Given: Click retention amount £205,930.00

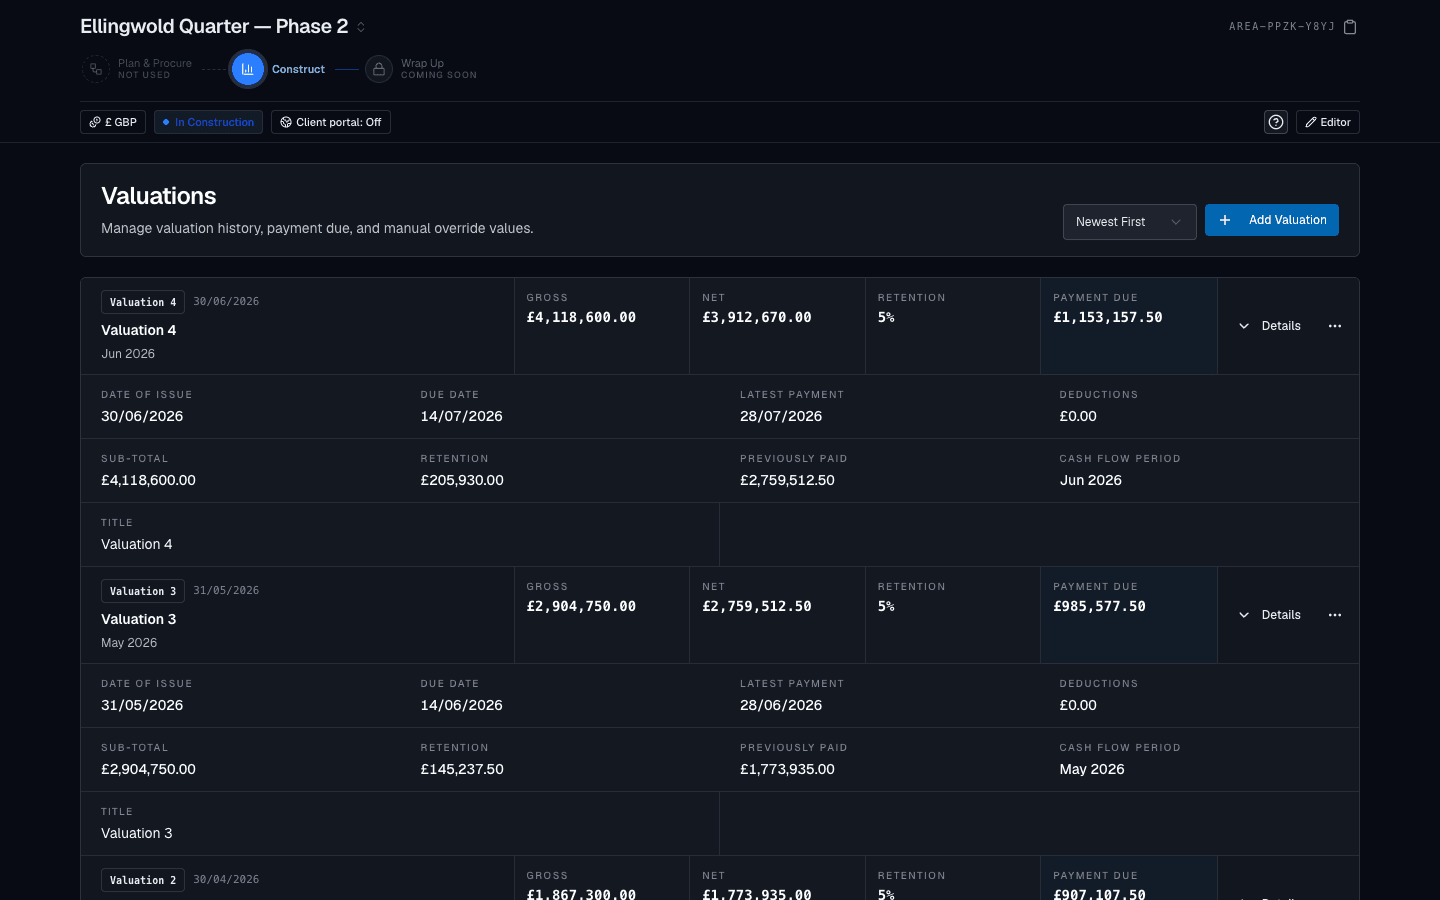Looking at the screenshot, I should click(x=462, y=480).
